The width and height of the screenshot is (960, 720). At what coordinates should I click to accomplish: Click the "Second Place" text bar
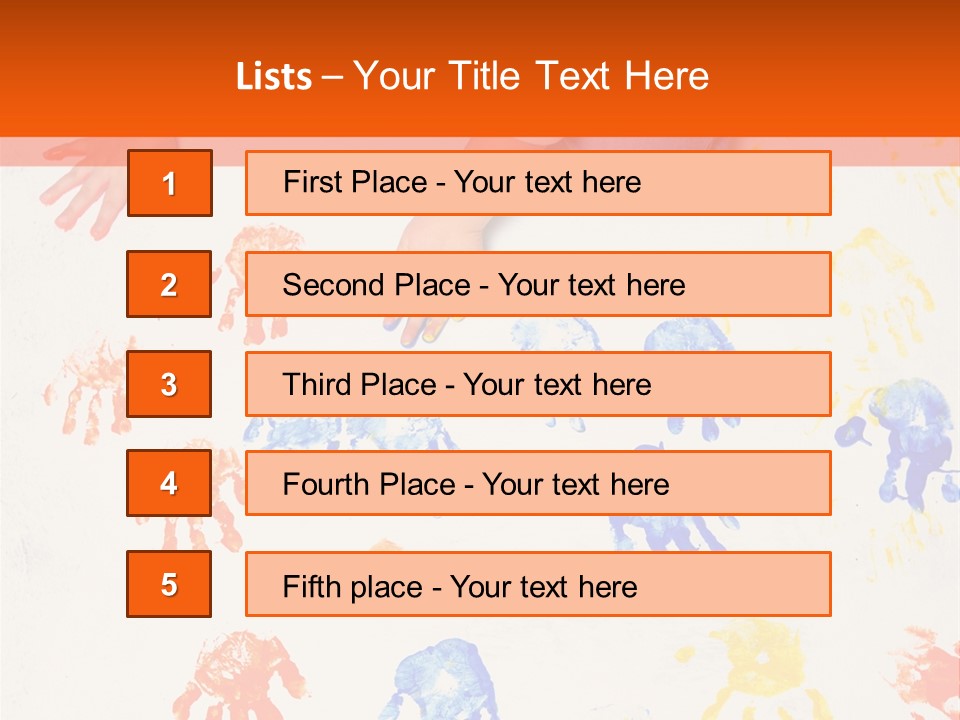click(538, 284)
